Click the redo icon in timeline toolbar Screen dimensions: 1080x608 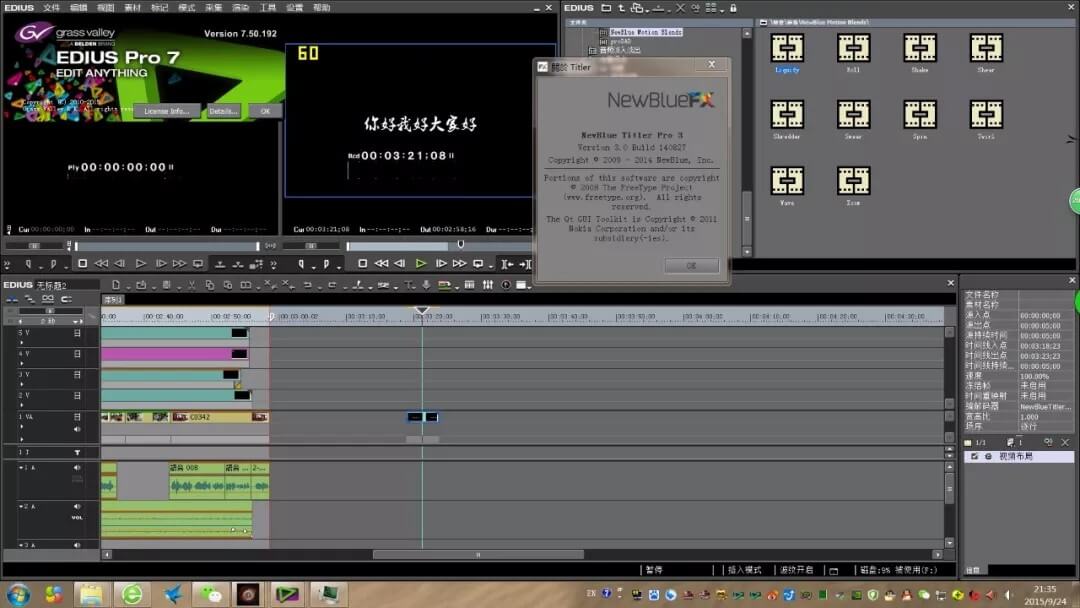332,285
